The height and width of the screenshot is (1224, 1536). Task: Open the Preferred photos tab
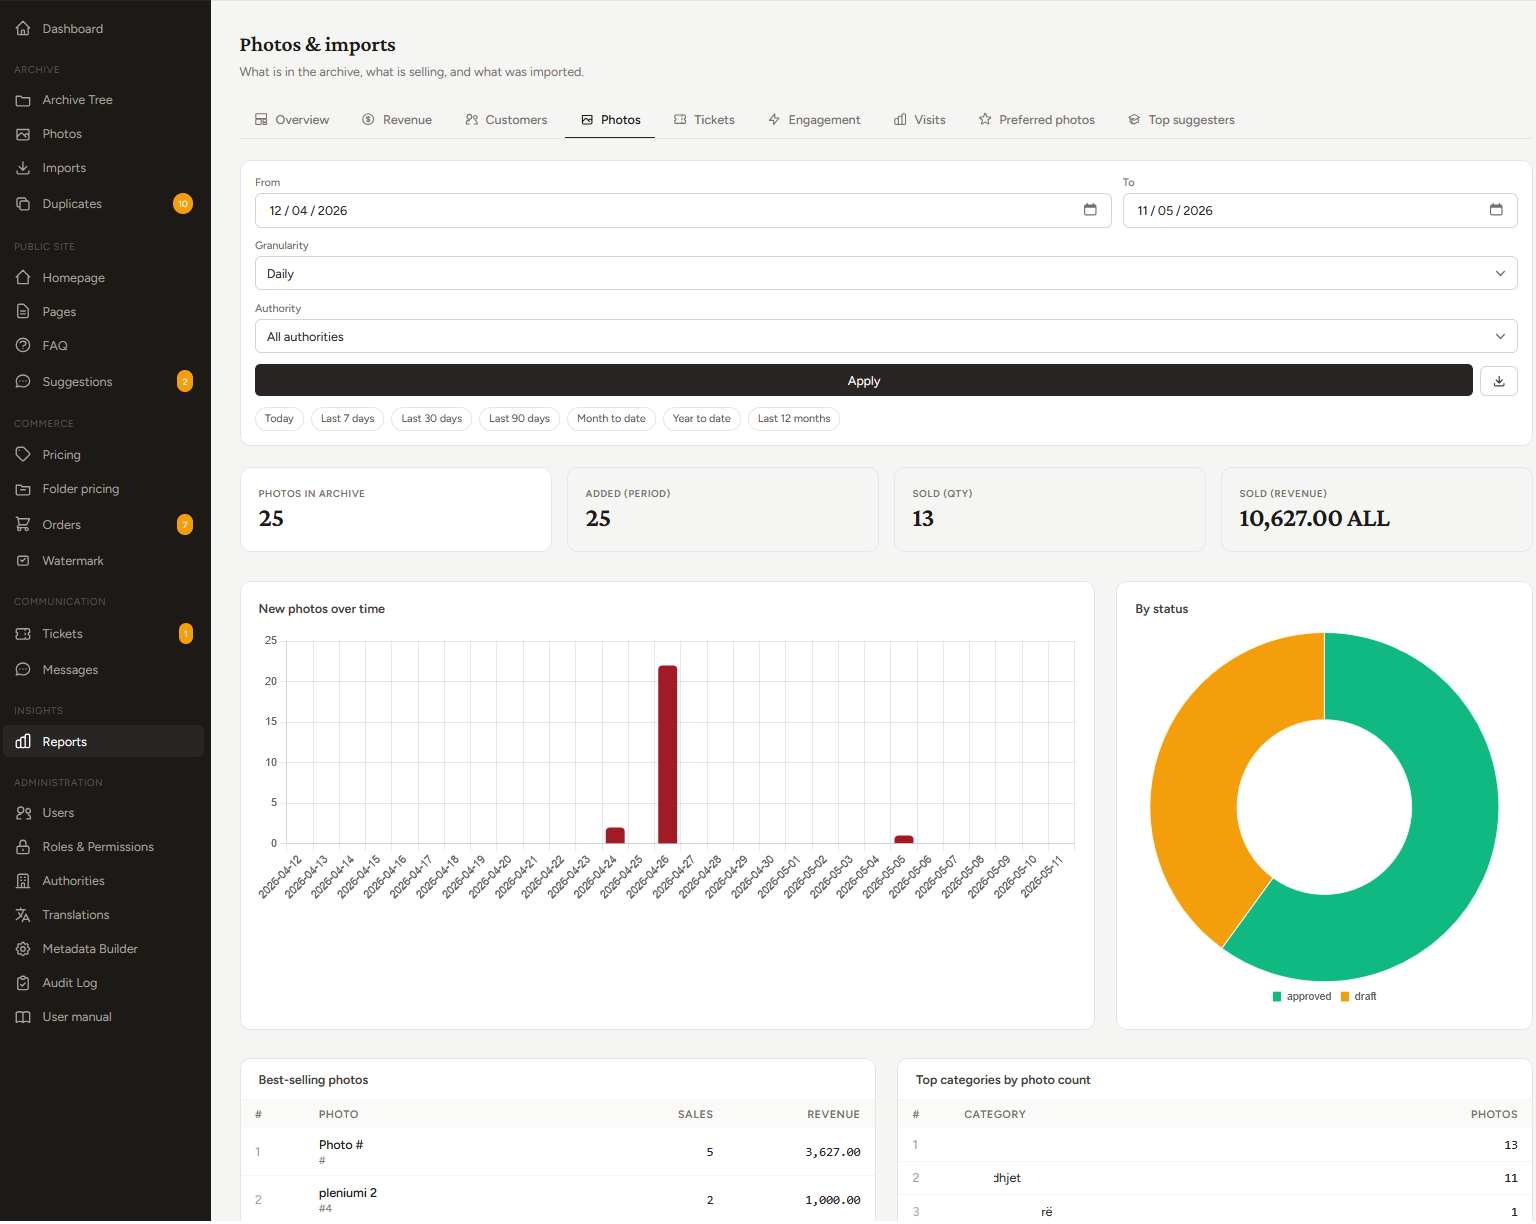tap(1037, 120)
